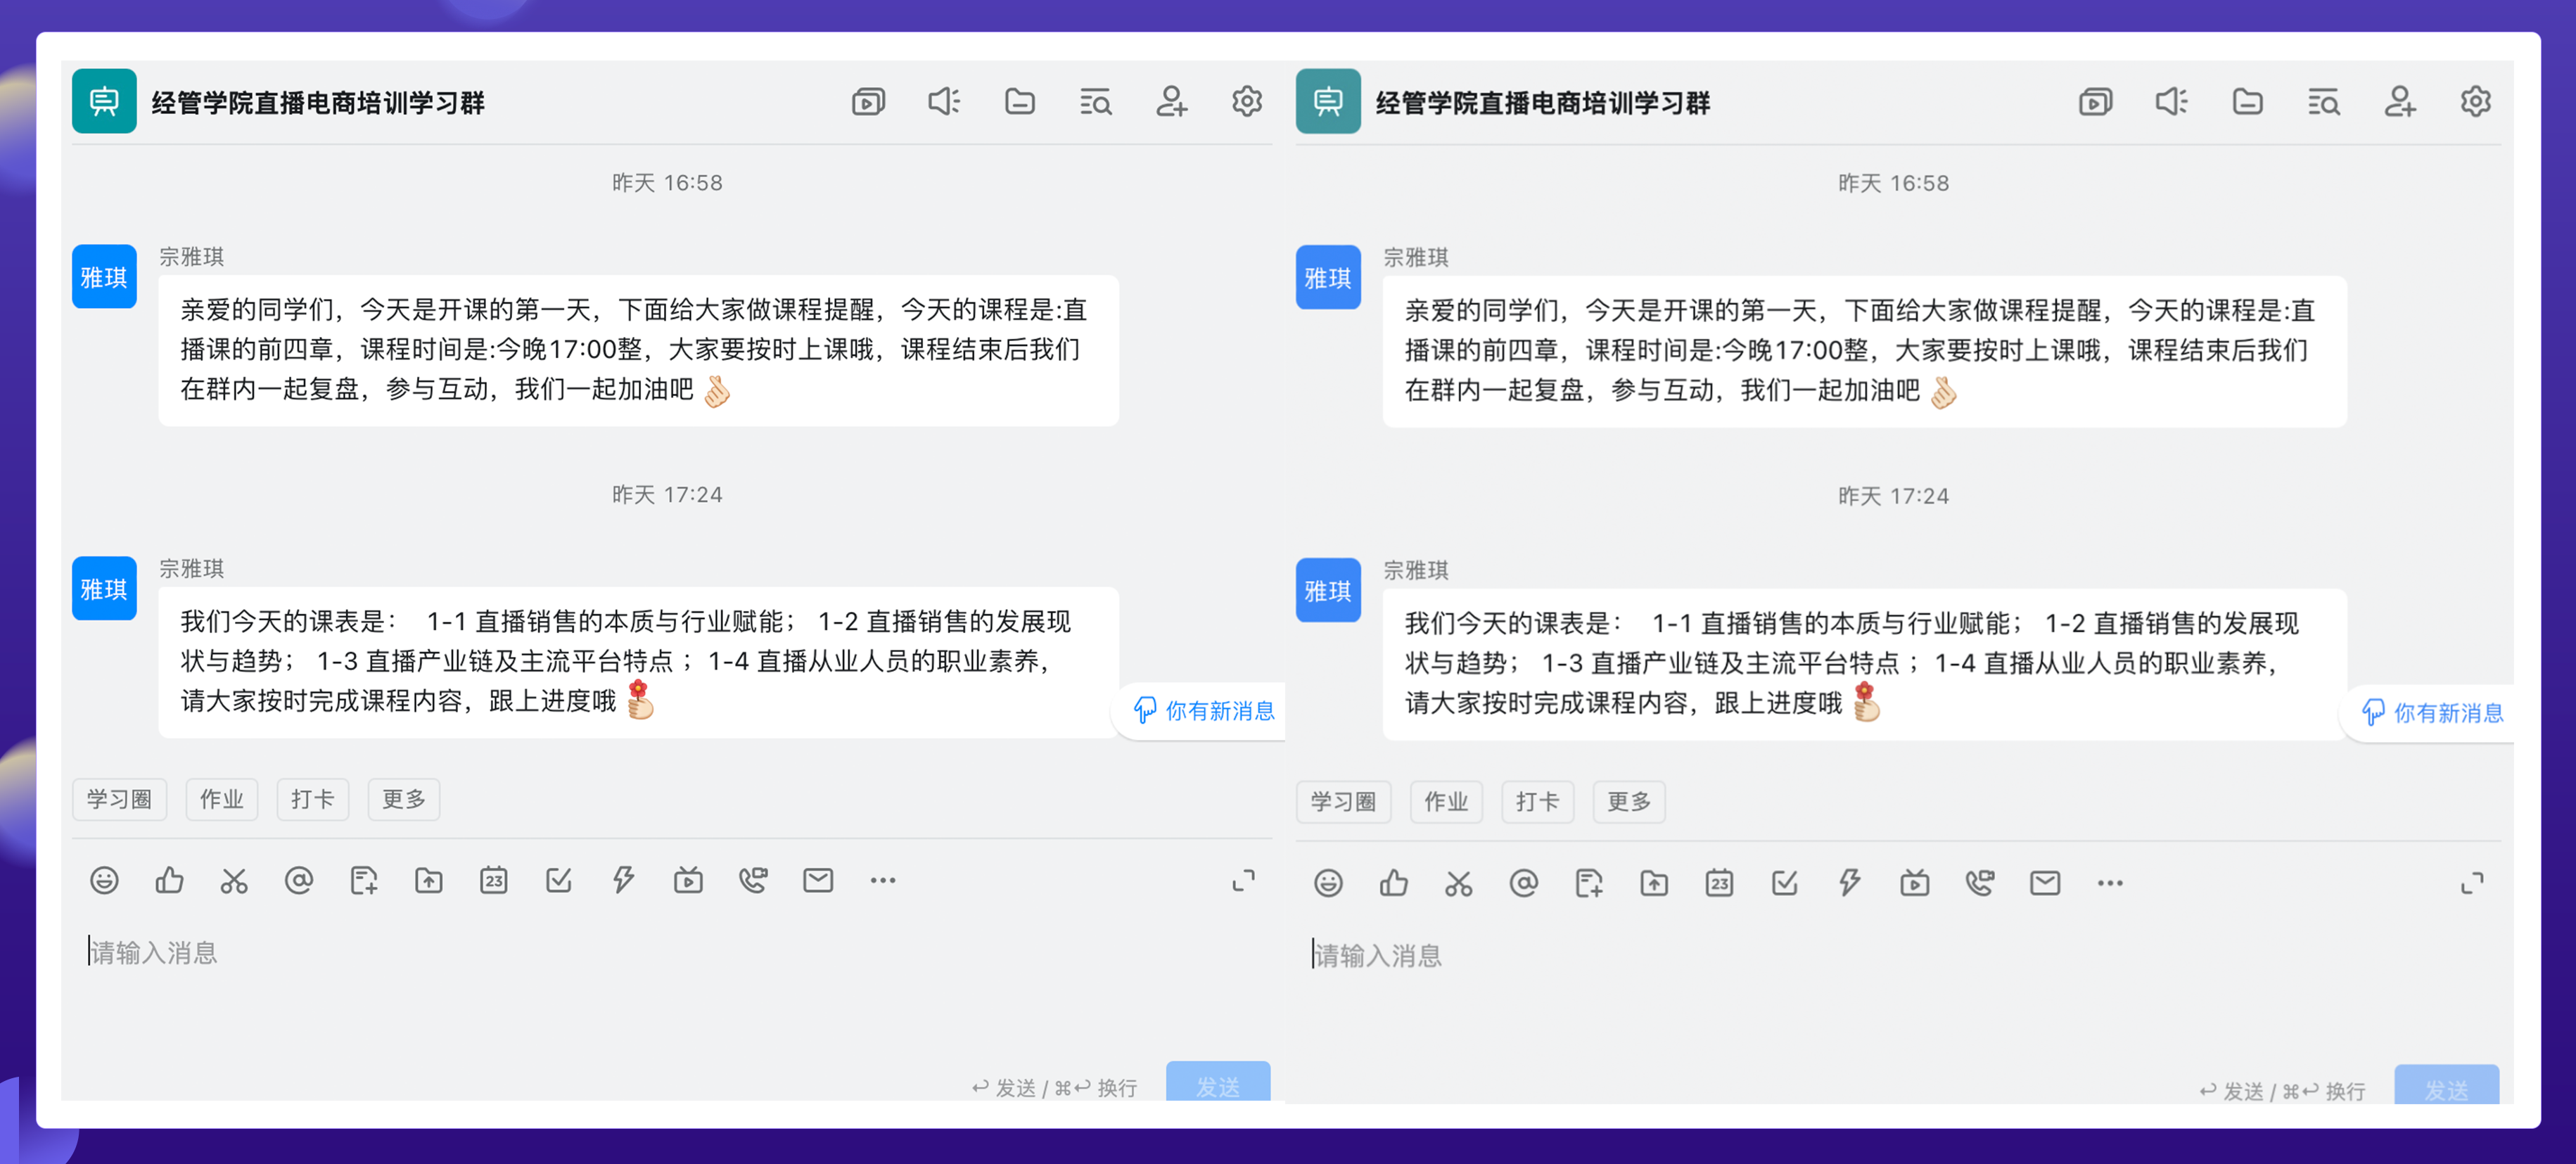Image resolution: width=2576 pixels, height=1164 pixels.
Task: Open the emoji picker in the left chat panel
Action: pos(104,880)
